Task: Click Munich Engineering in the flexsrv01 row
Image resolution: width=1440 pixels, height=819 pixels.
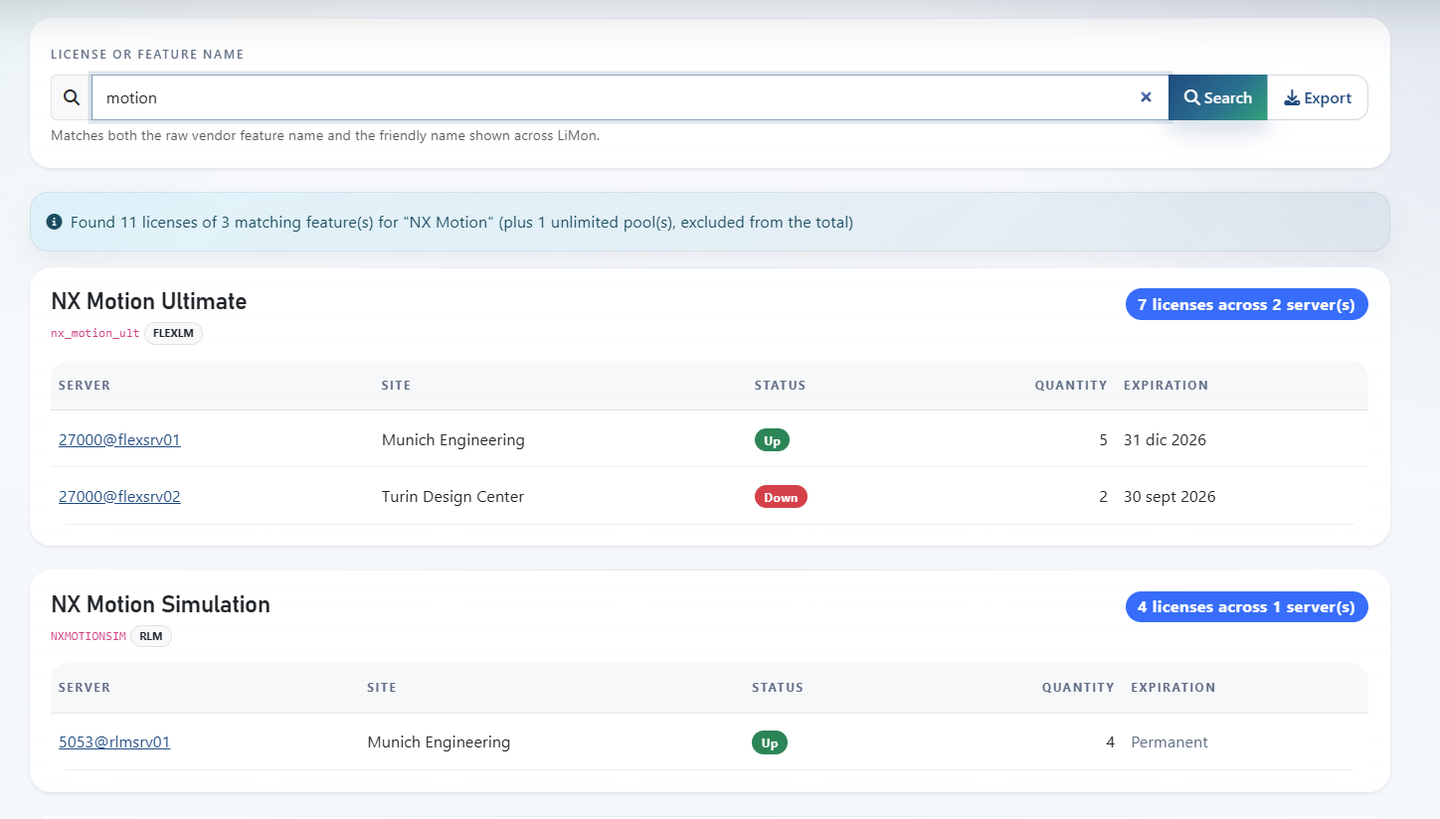Action: (x=453, y=439)
